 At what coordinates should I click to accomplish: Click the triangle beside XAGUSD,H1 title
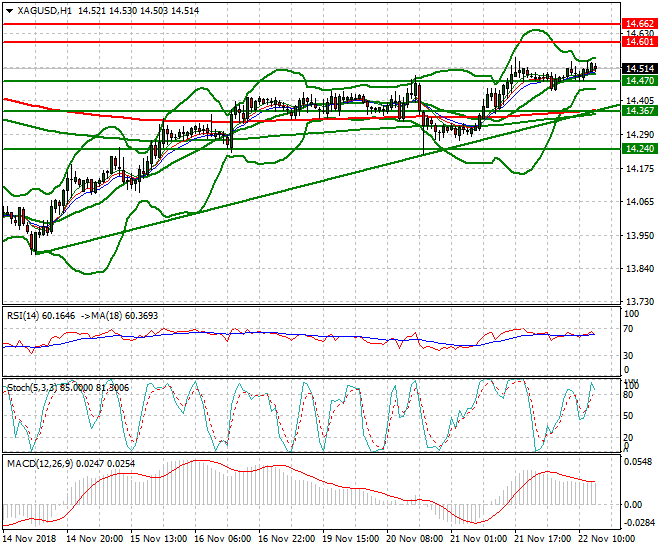coord(10,11)
